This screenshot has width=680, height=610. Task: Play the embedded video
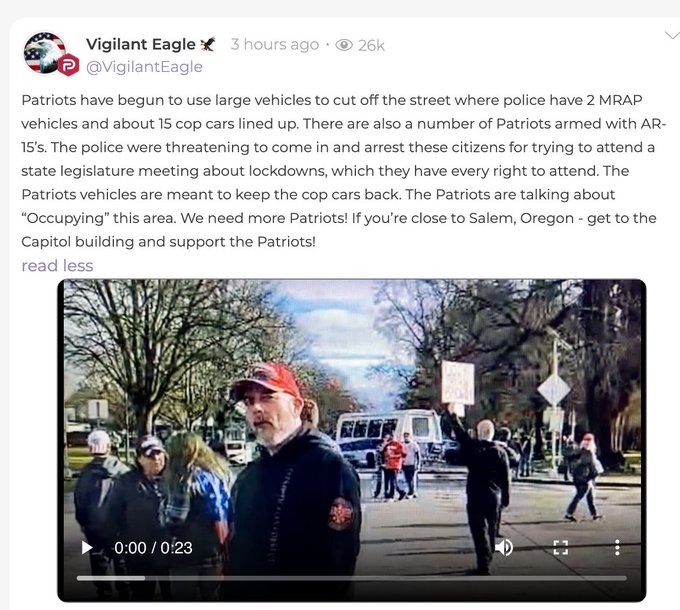coord(87,548)
